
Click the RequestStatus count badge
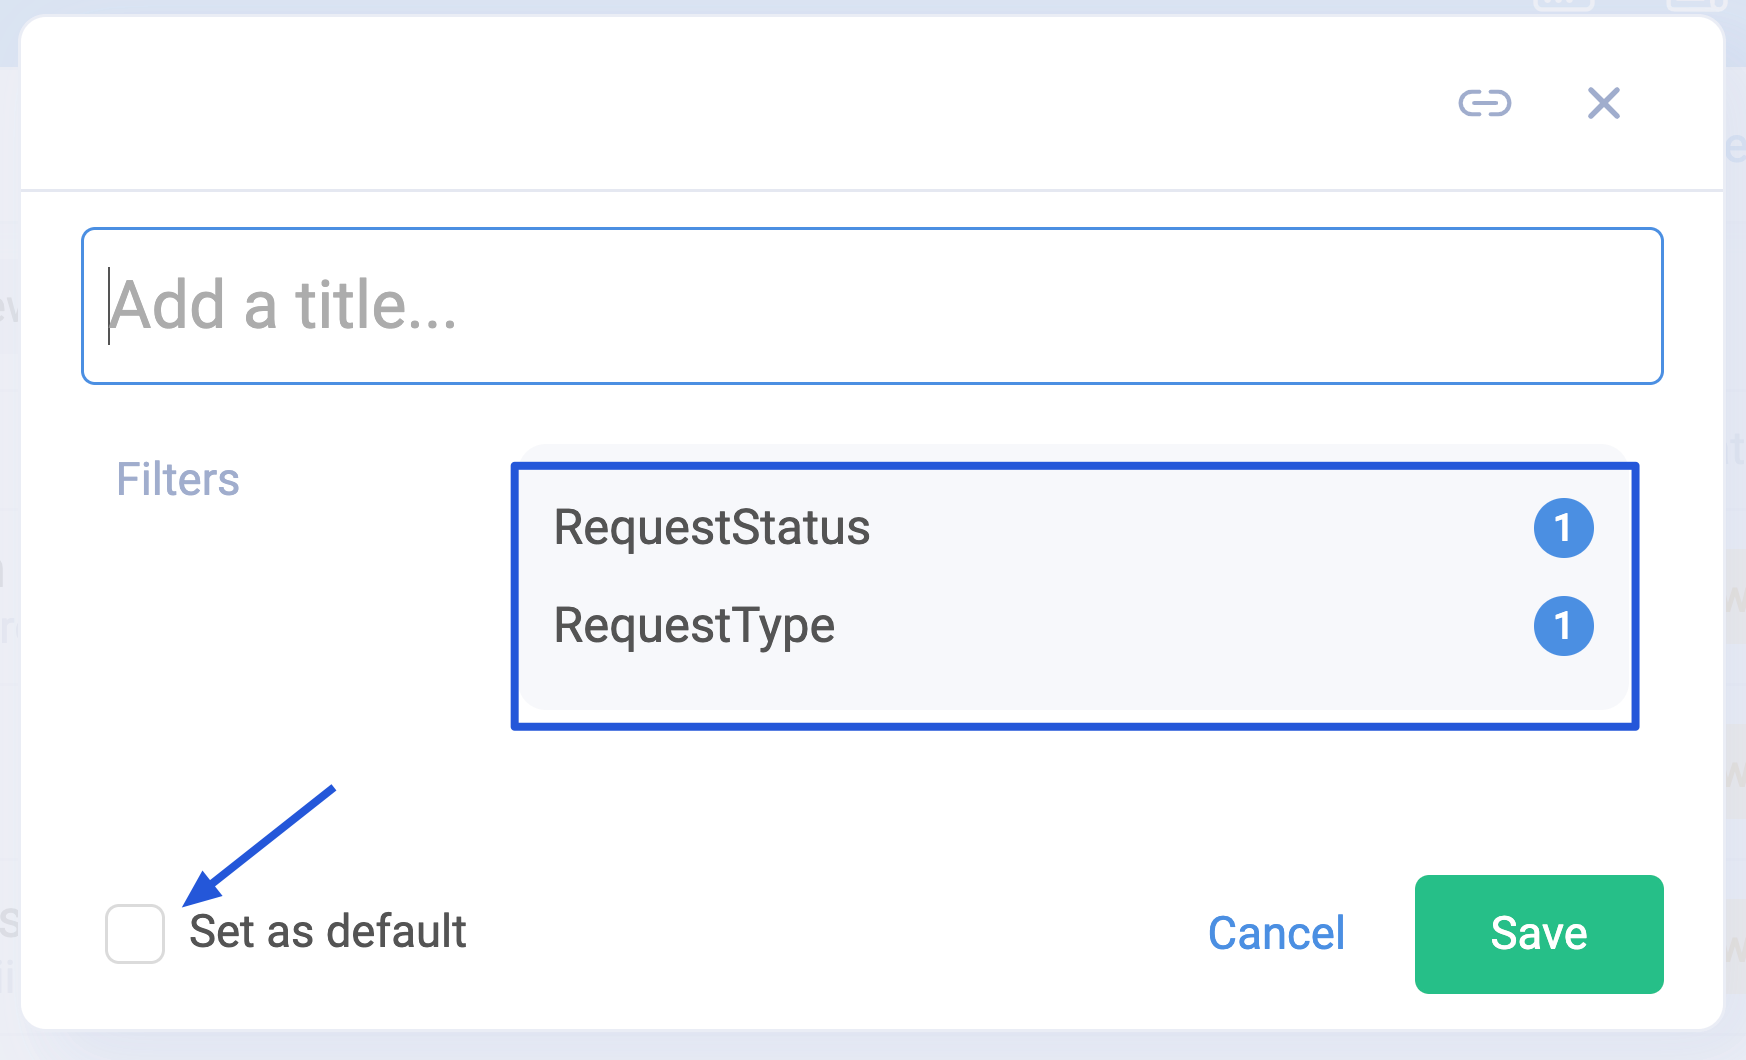[x=1563, y=528]
